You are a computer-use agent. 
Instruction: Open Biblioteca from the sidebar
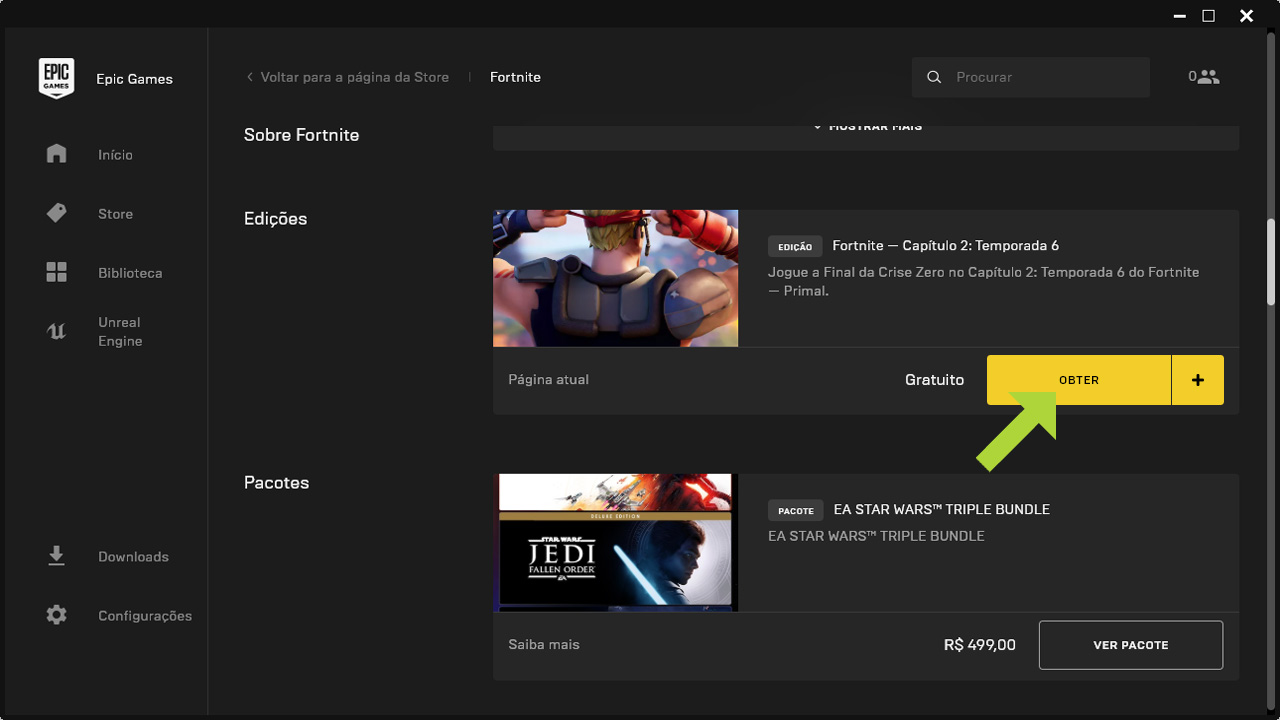pos(130,273)
